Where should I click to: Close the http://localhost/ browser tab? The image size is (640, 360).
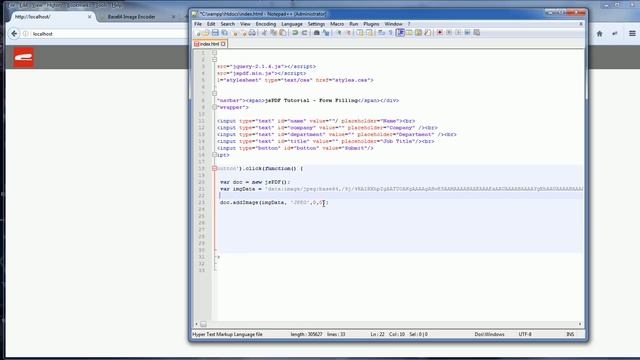[x=89, y=17]
